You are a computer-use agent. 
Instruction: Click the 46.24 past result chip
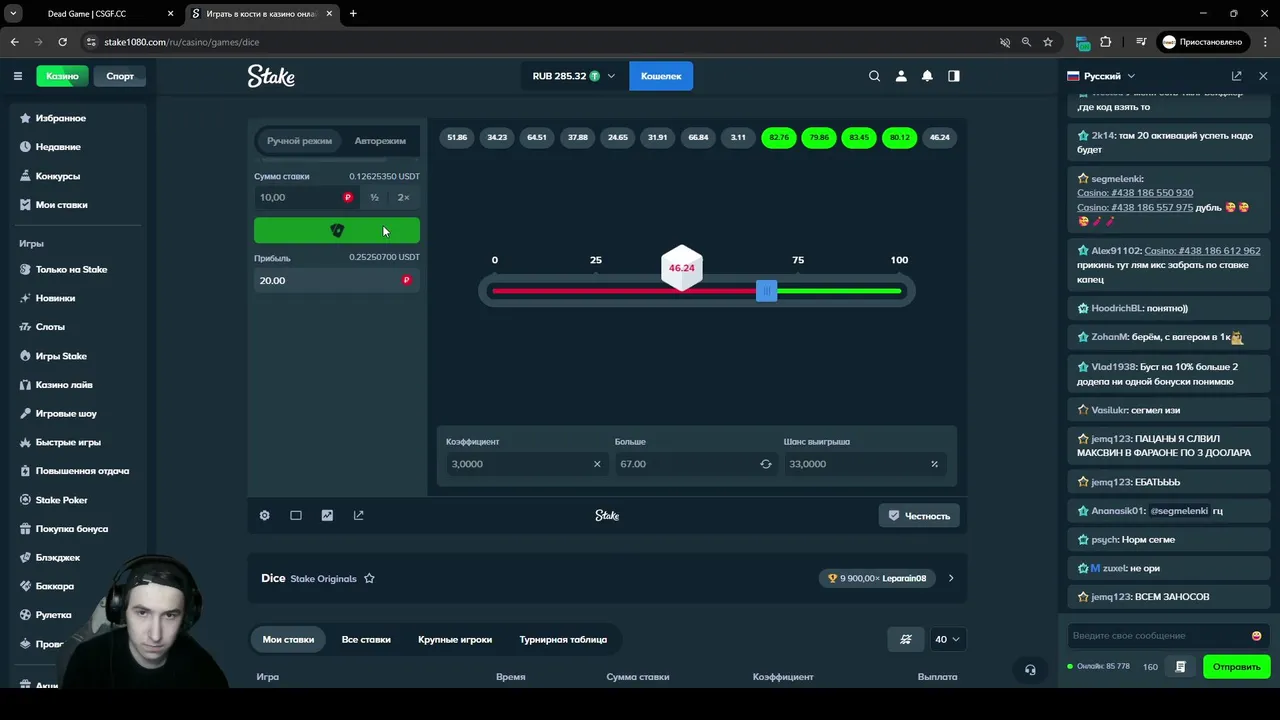click(940, 137)
